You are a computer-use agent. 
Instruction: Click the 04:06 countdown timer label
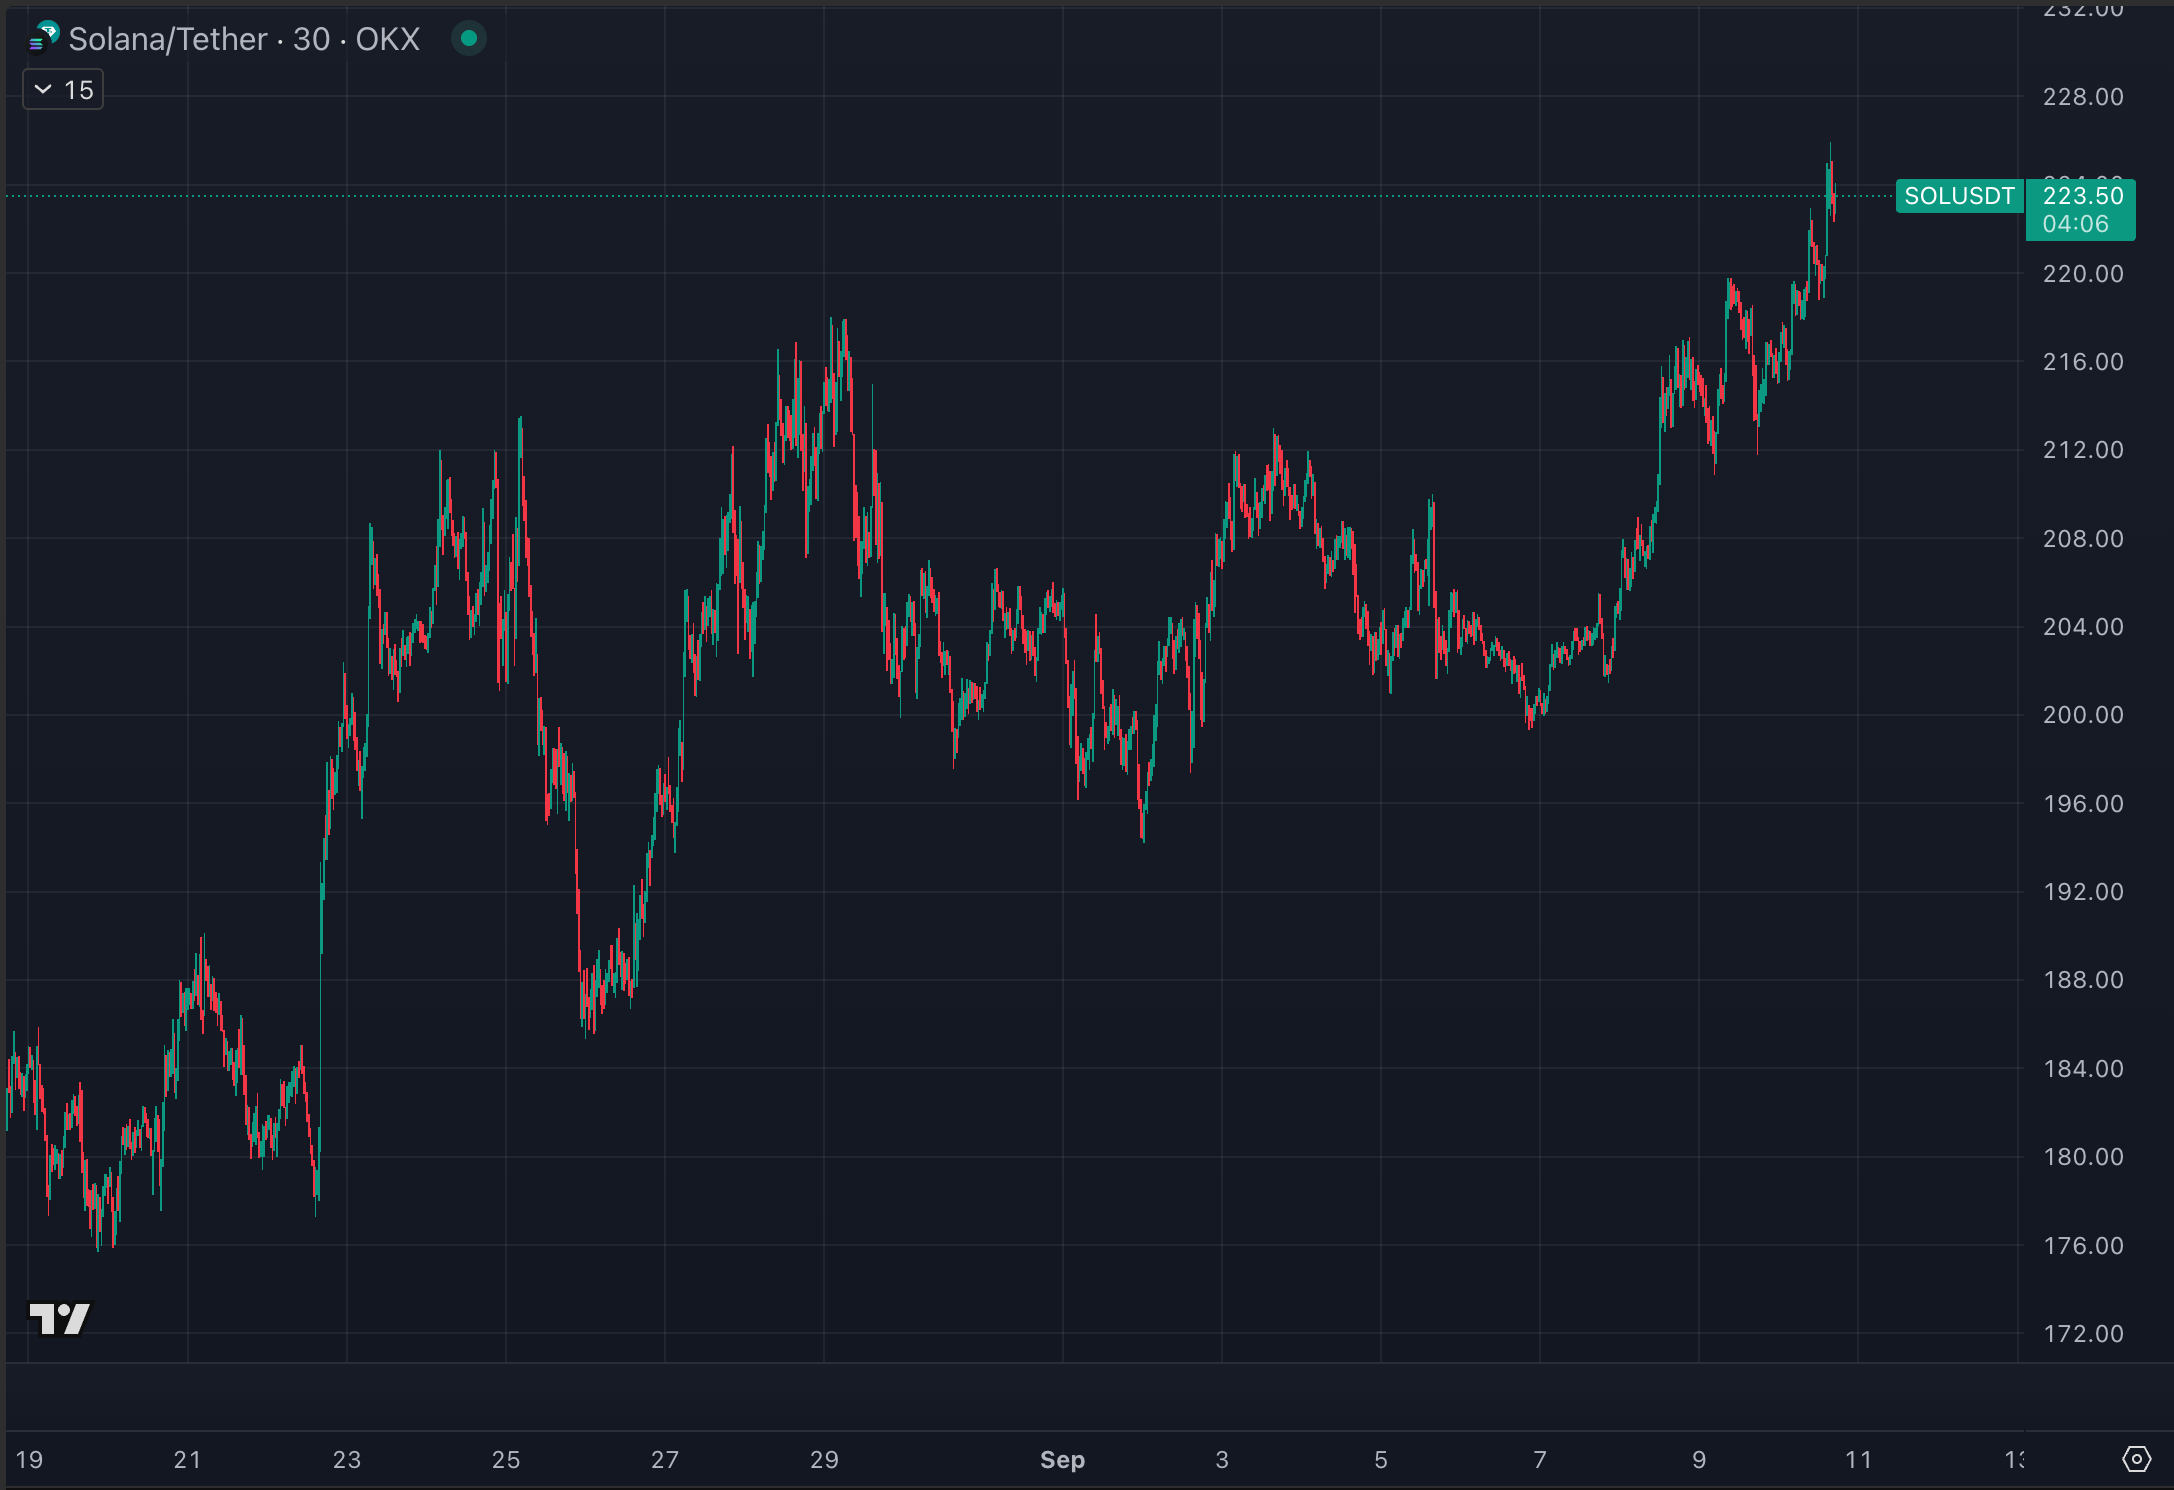(2075, 224)
